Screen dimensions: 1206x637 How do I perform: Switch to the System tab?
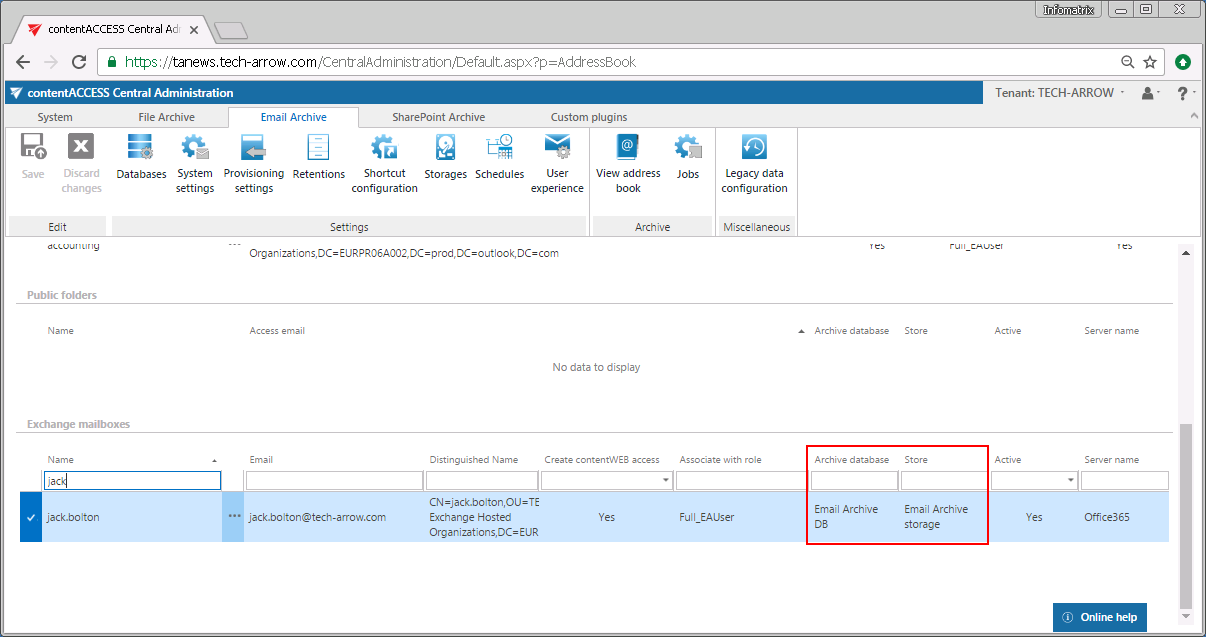click(x=55, y=117)
